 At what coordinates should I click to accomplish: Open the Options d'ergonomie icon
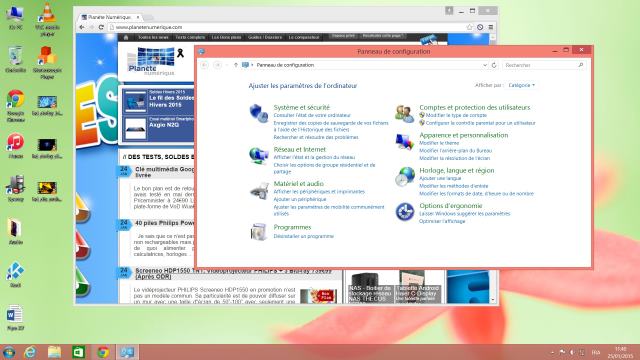click(404, 212)
